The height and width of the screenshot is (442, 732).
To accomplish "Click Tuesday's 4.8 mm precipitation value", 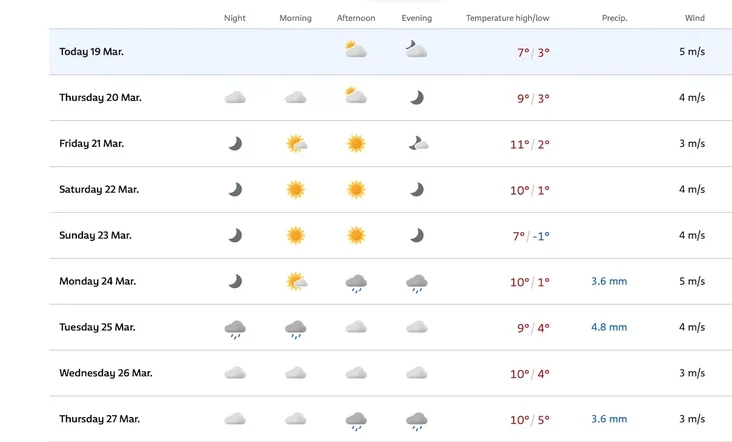I will pyautogui.click(x=609, y=327).
